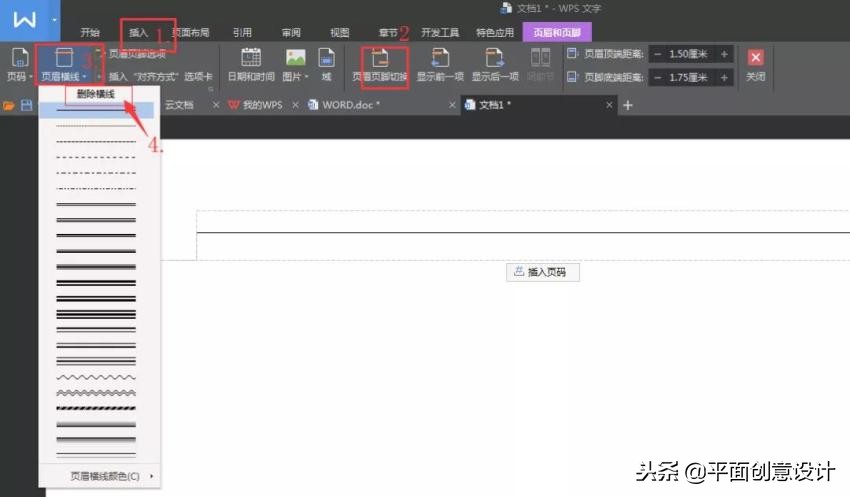Screen dimensions: 850x497
Task: Open the 页码 dropdown arrow
Action: (x=30, y=77)
